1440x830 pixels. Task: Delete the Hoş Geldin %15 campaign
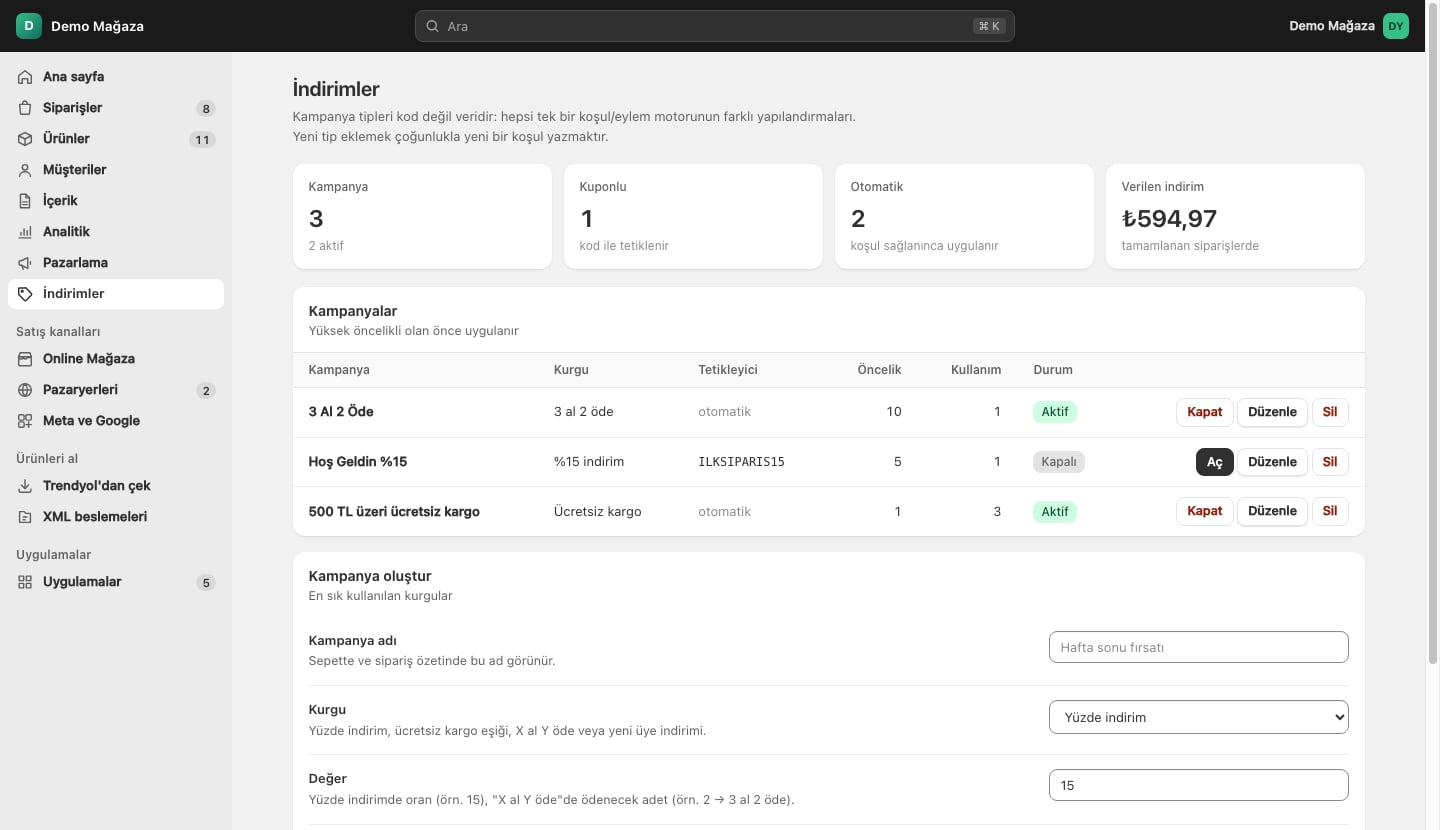pyautogui.click(x=1330, y=462)
